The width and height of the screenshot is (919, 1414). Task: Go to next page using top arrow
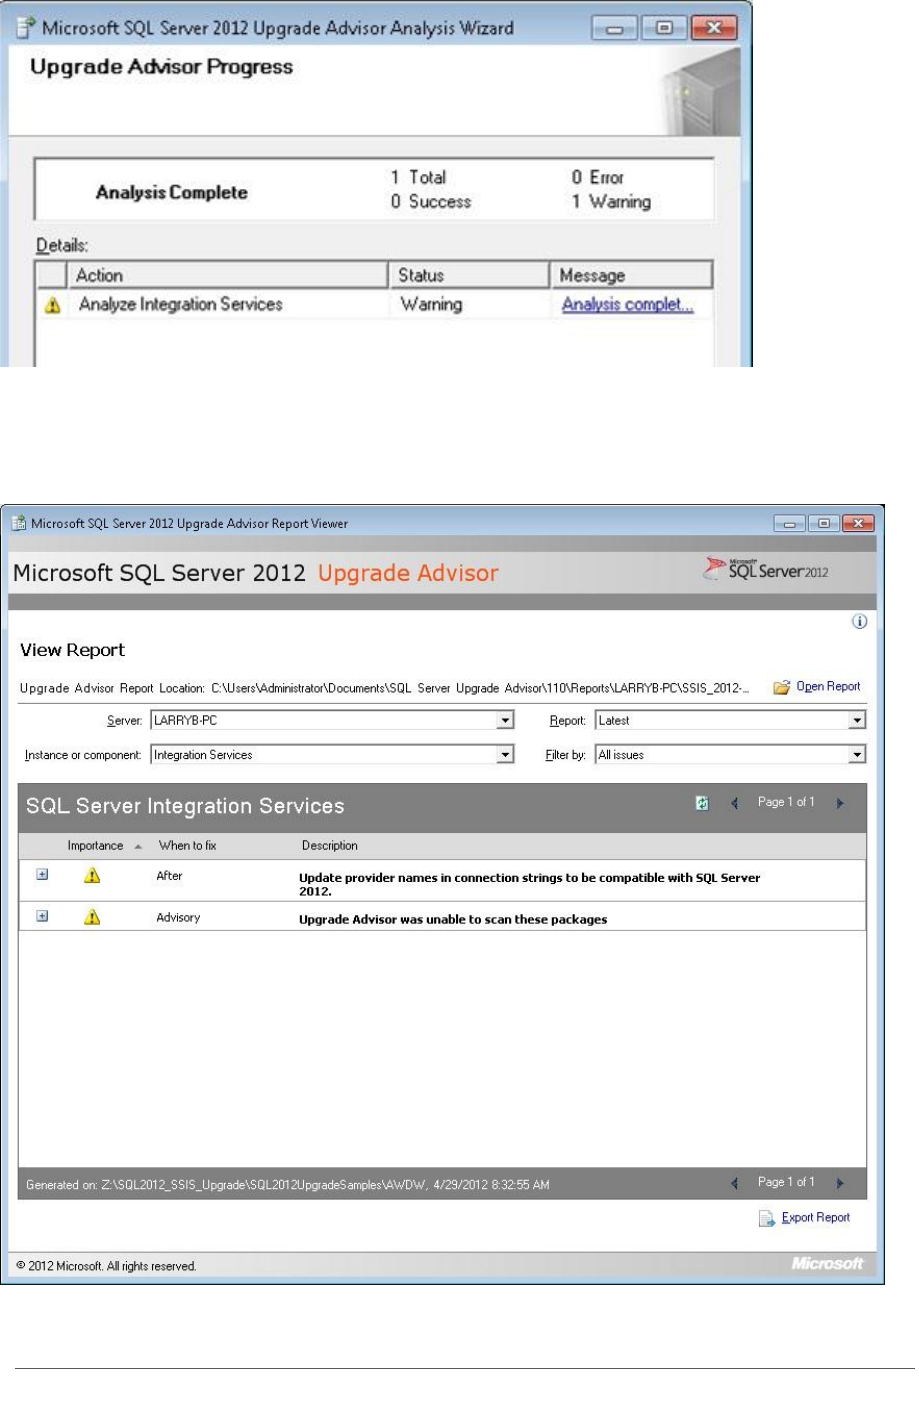(x=840, y=803)
